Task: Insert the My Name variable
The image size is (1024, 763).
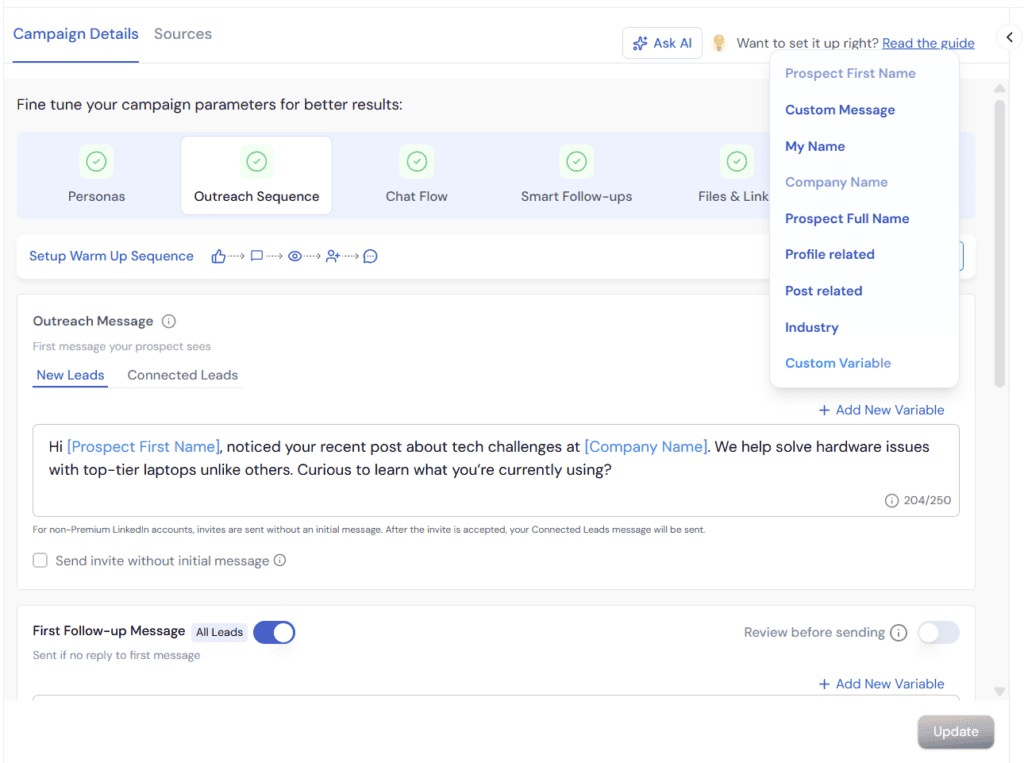Action: click(x=815, y=146)
